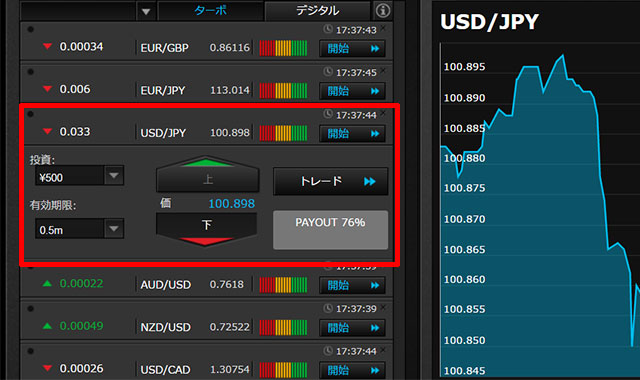Toggle the round dot on the USD/CAD row
The image size is (640, 380).
click(31, 351)
